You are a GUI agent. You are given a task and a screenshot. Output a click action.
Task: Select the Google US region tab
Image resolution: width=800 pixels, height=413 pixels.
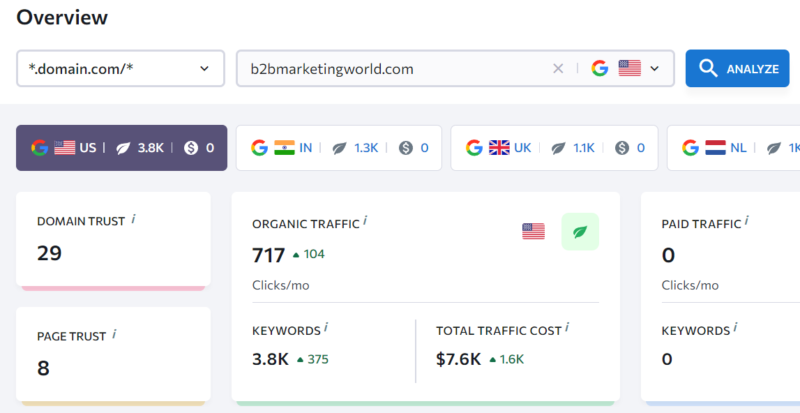coord(121,148)
